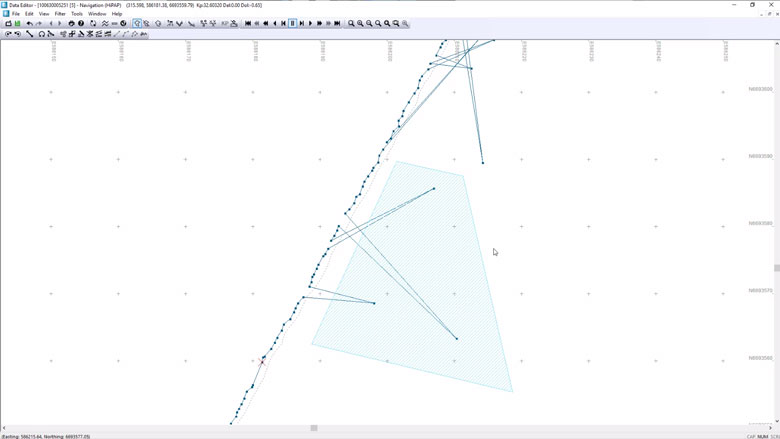Open the Help menu

tap(117, 14)
